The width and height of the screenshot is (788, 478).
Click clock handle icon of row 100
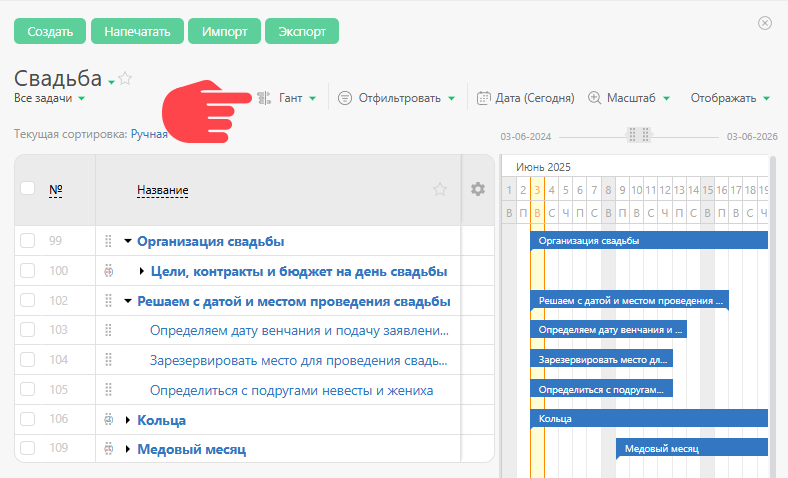pyautogui.click(x=108, y=271)
